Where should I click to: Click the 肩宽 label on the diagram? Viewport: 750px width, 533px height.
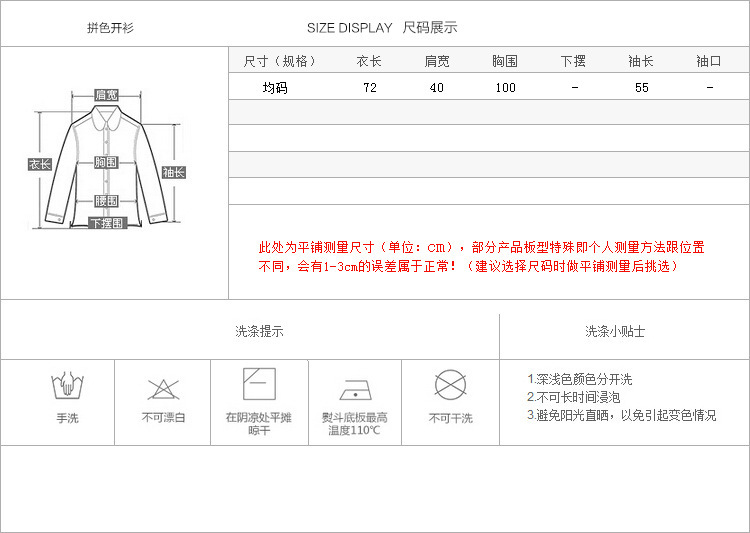pyautogui.click(x=106, y=95)
